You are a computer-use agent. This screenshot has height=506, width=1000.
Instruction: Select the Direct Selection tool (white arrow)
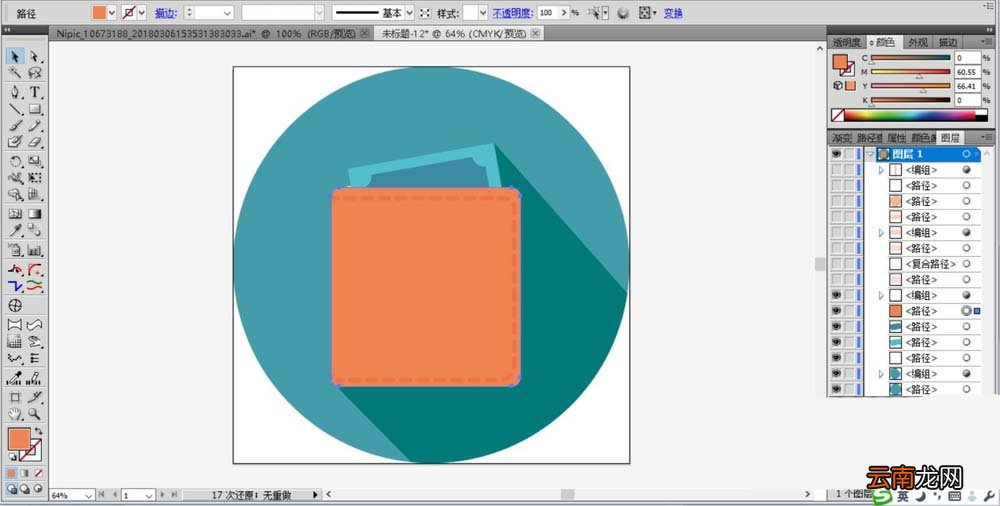(34, 57)
